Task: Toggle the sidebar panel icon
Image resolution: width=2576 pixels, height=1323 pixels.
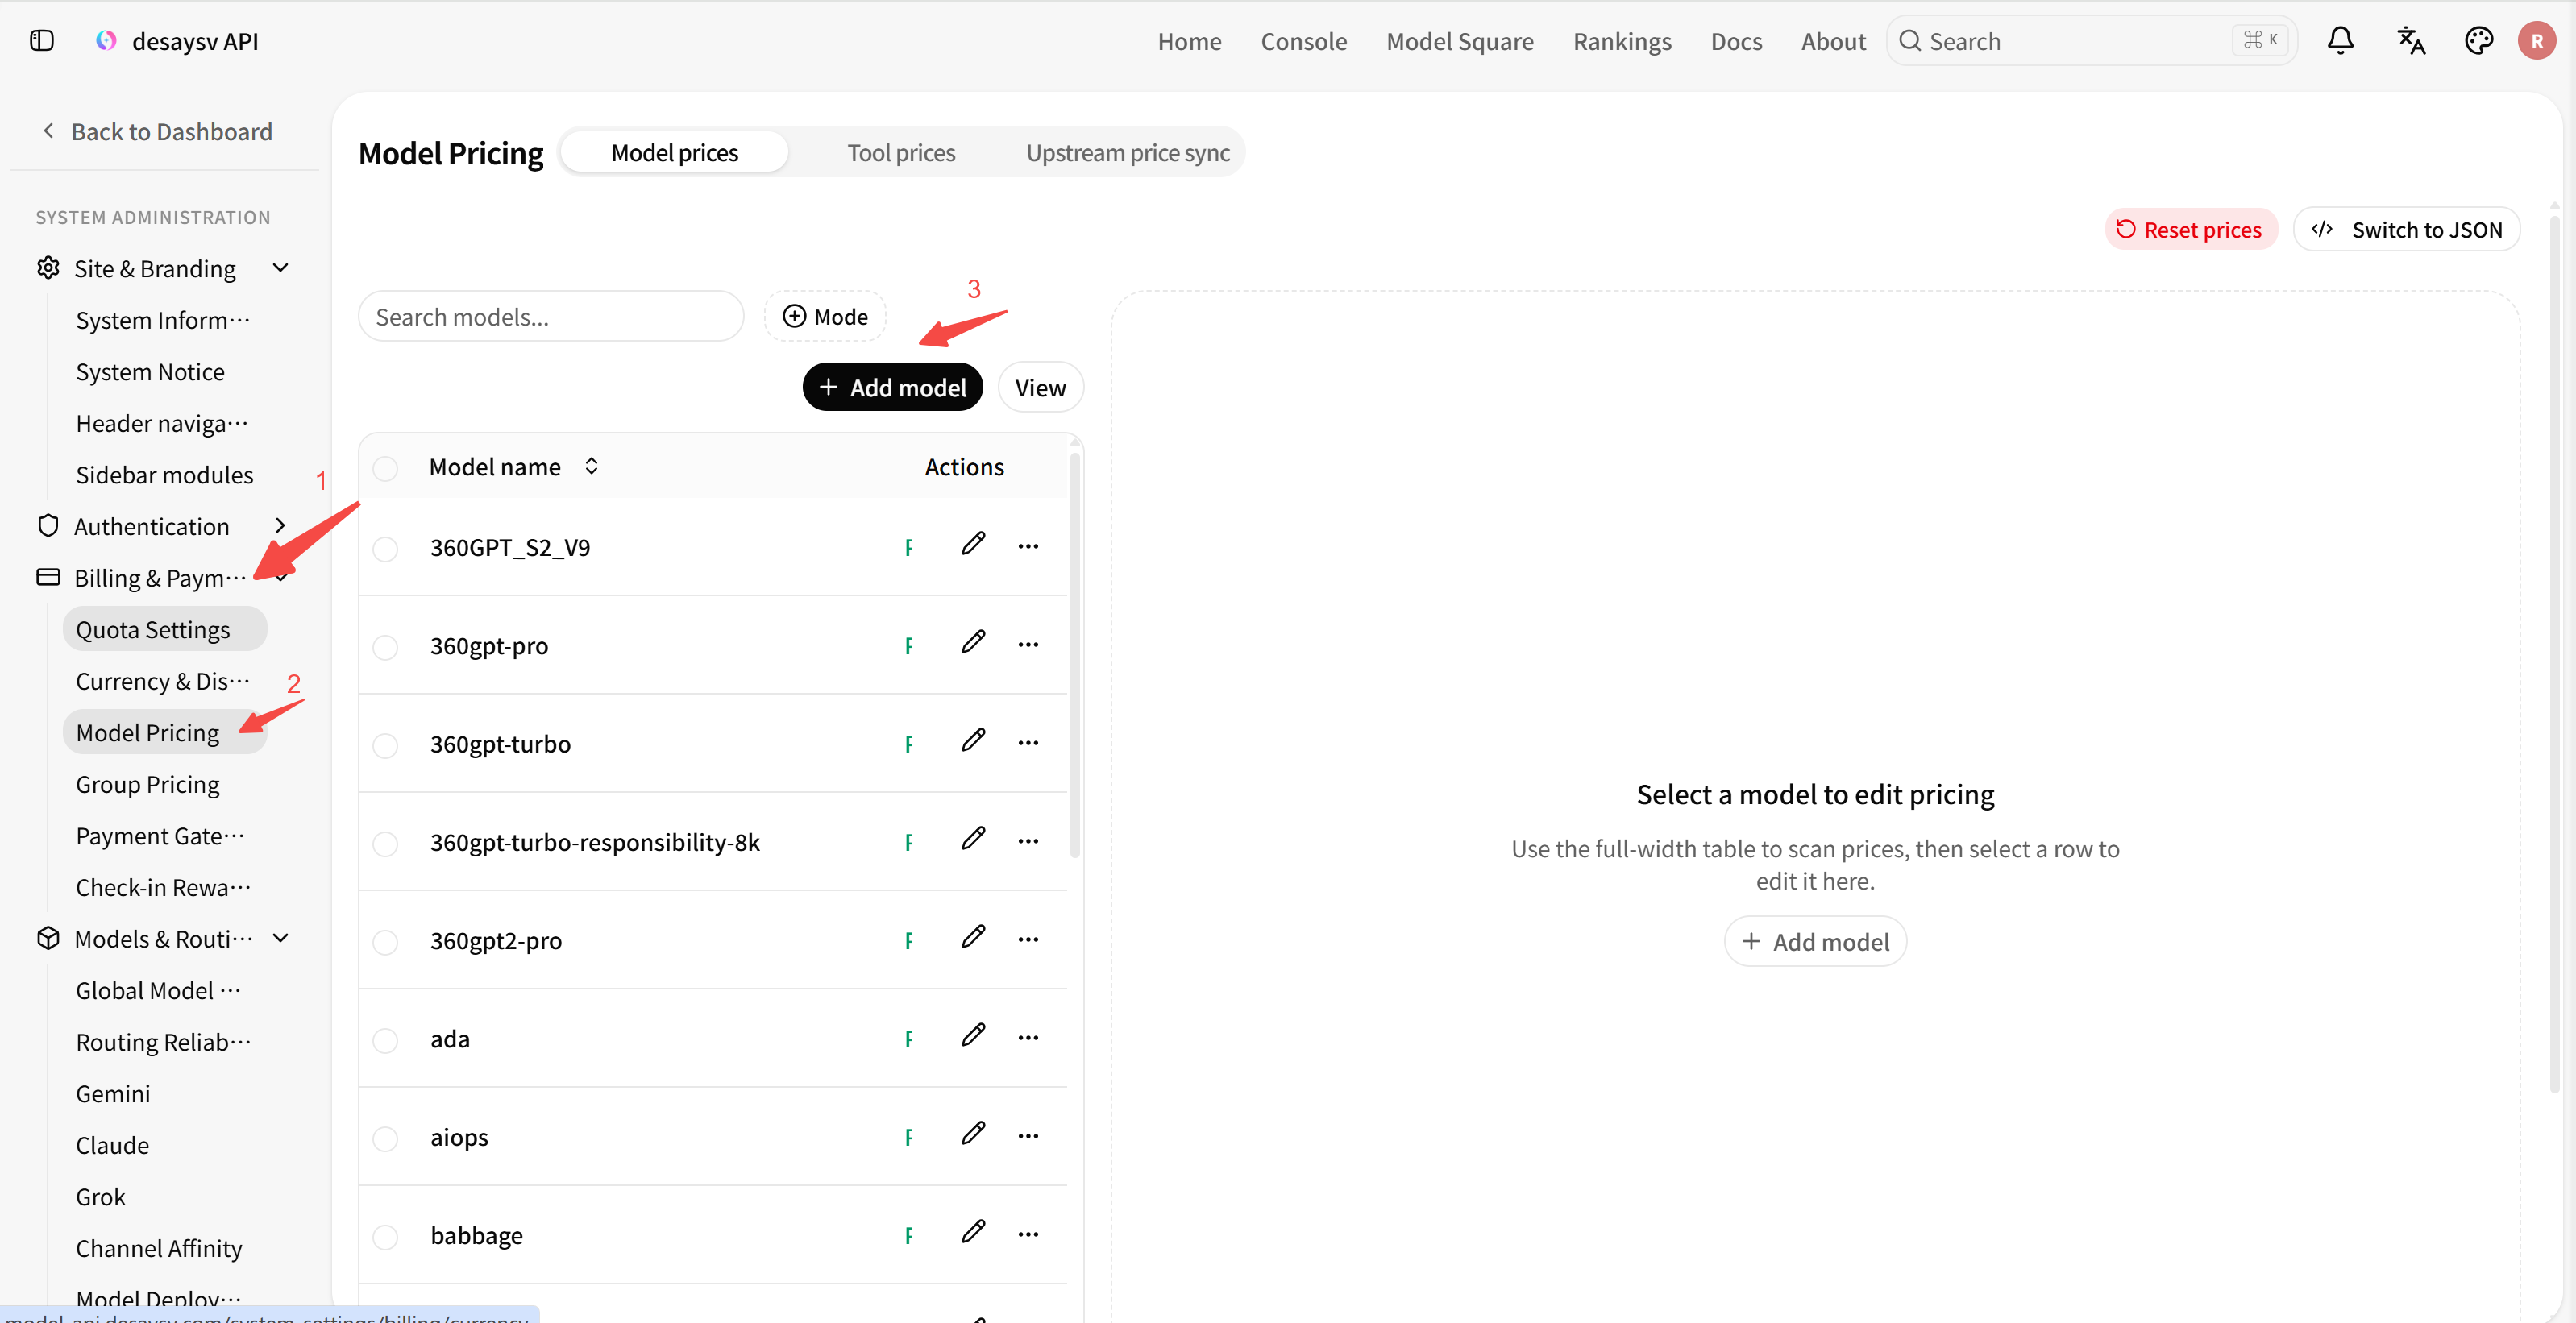Action: (42, 41)
